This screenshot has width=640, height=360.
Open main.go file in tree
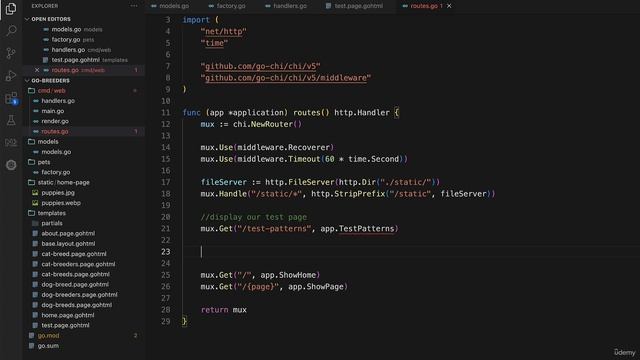click(53, 111)
